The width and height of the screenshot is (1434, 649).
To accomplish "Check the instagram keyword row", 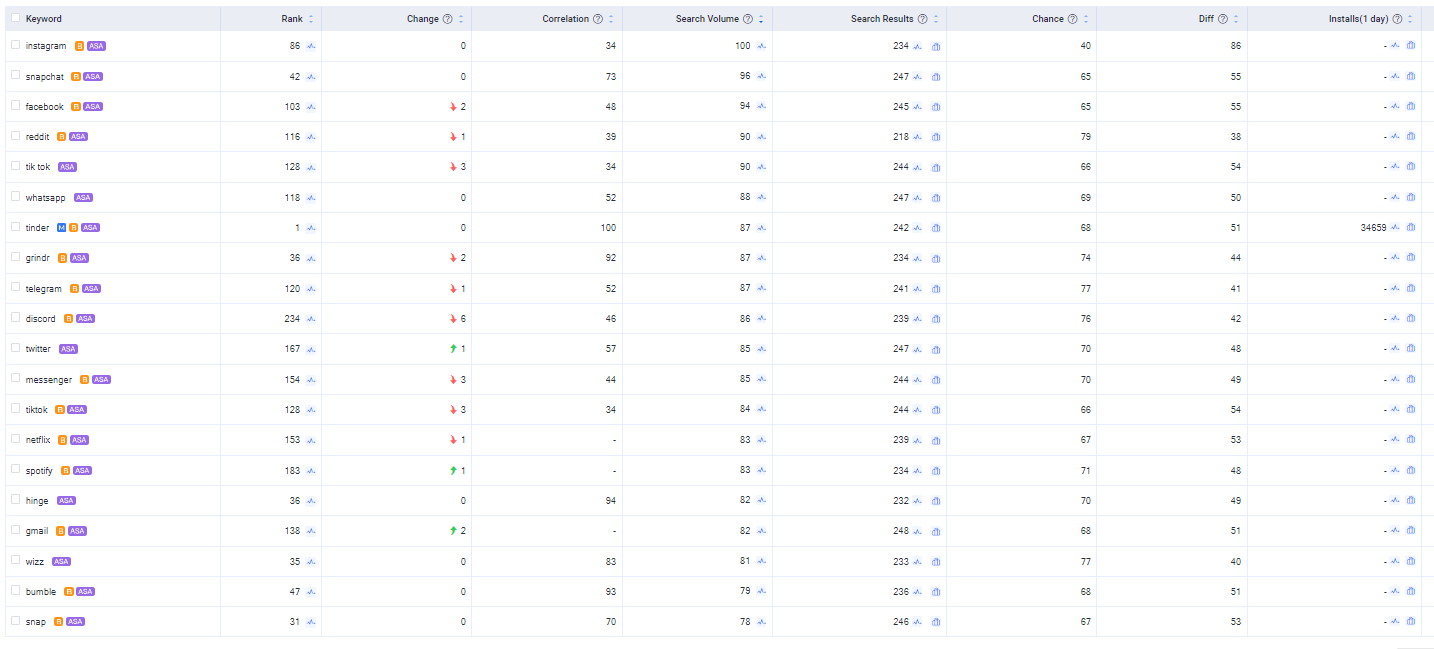I will coord(15,45).
